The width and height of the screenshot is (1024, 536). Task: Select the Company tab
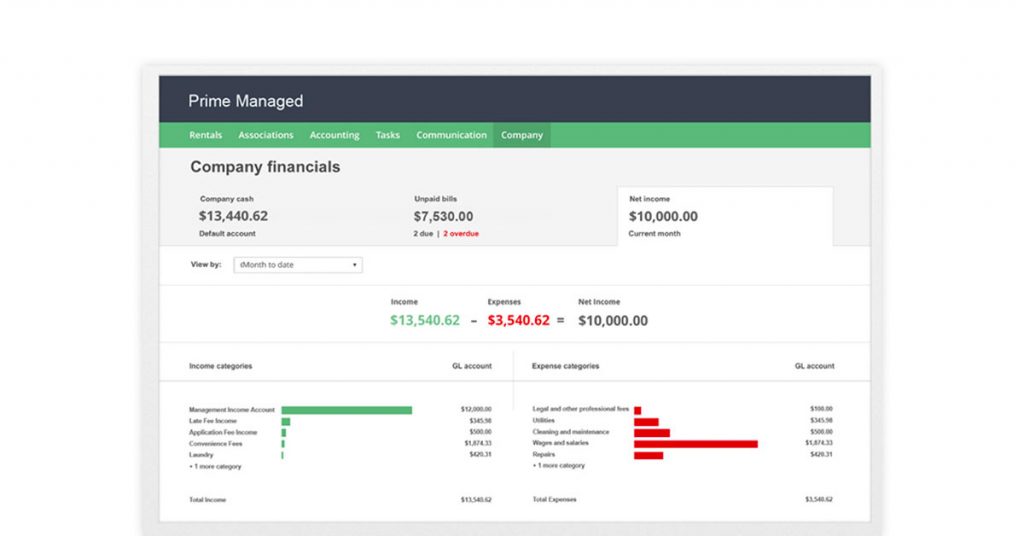pyautogui.click(x=521, y=135)
